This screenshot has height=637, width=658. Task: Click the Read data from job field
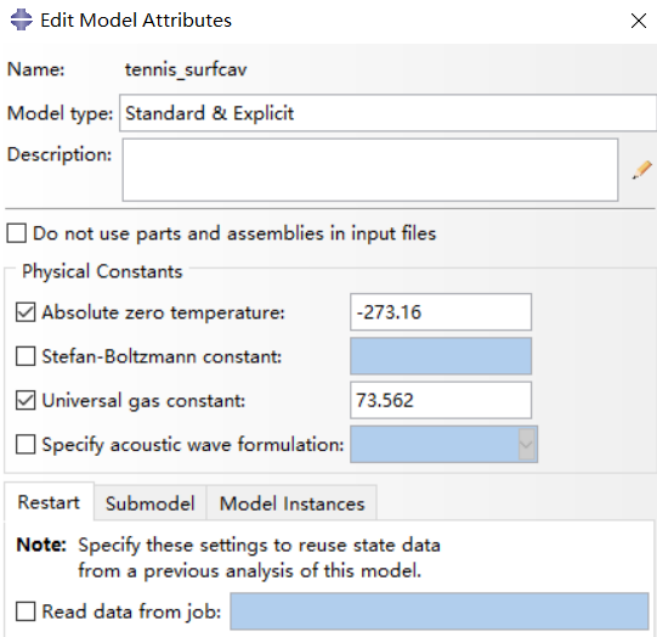438,611
